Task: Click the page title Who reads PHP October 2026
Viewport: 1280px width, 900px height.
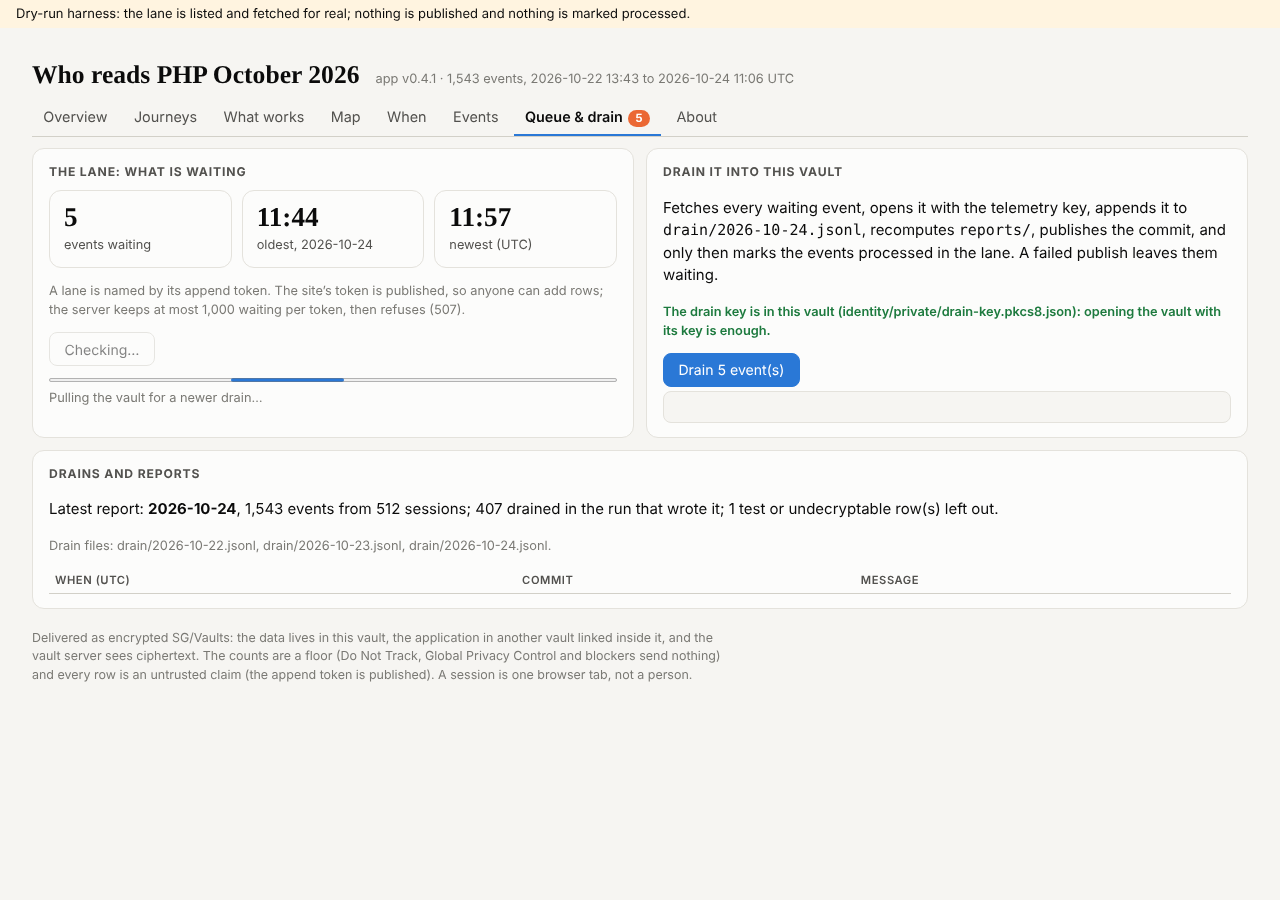Action: tap(196, 75)
